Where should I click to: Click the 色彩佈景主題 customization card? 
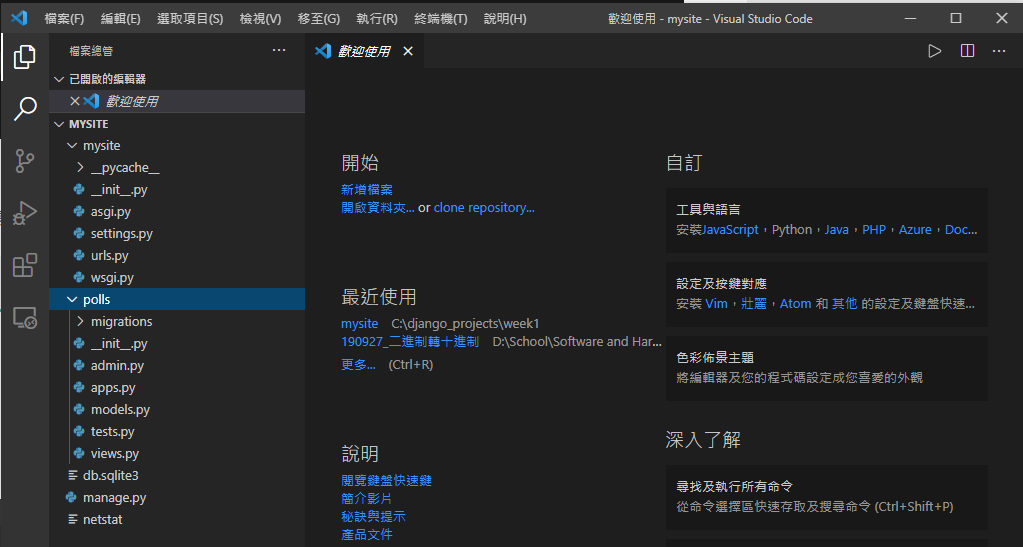[x=826, y=367]
